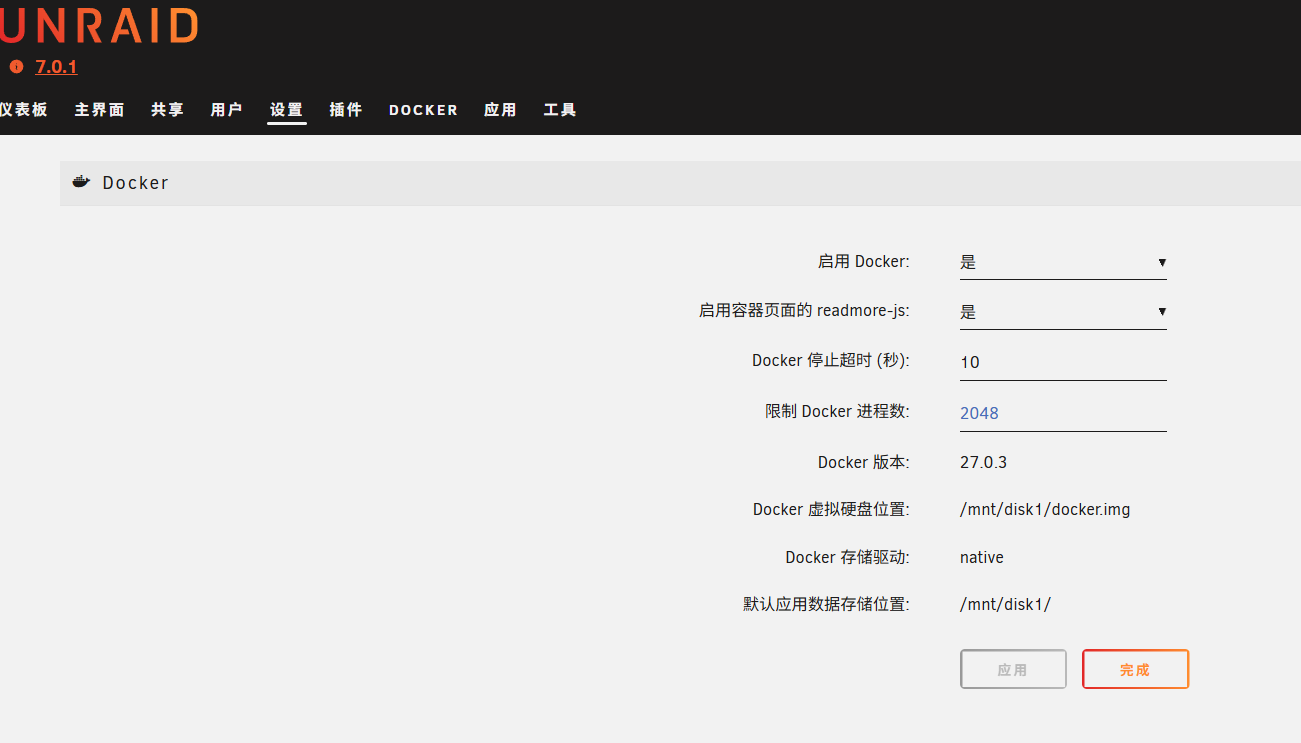The height and width of the screenshot is (743, 1301).
Task: Click the 启用 Docker label
Action: (x=864, y=262)
